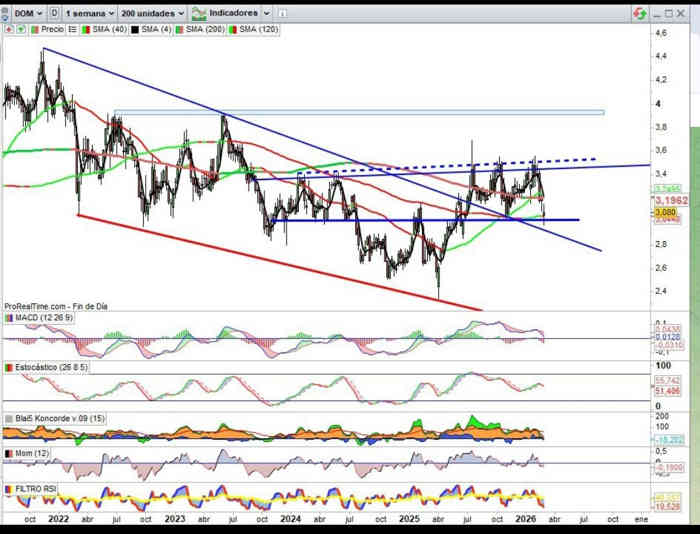
Task: Click the Blai5 Koncorde panel icon
Action: tap(9, 418)
